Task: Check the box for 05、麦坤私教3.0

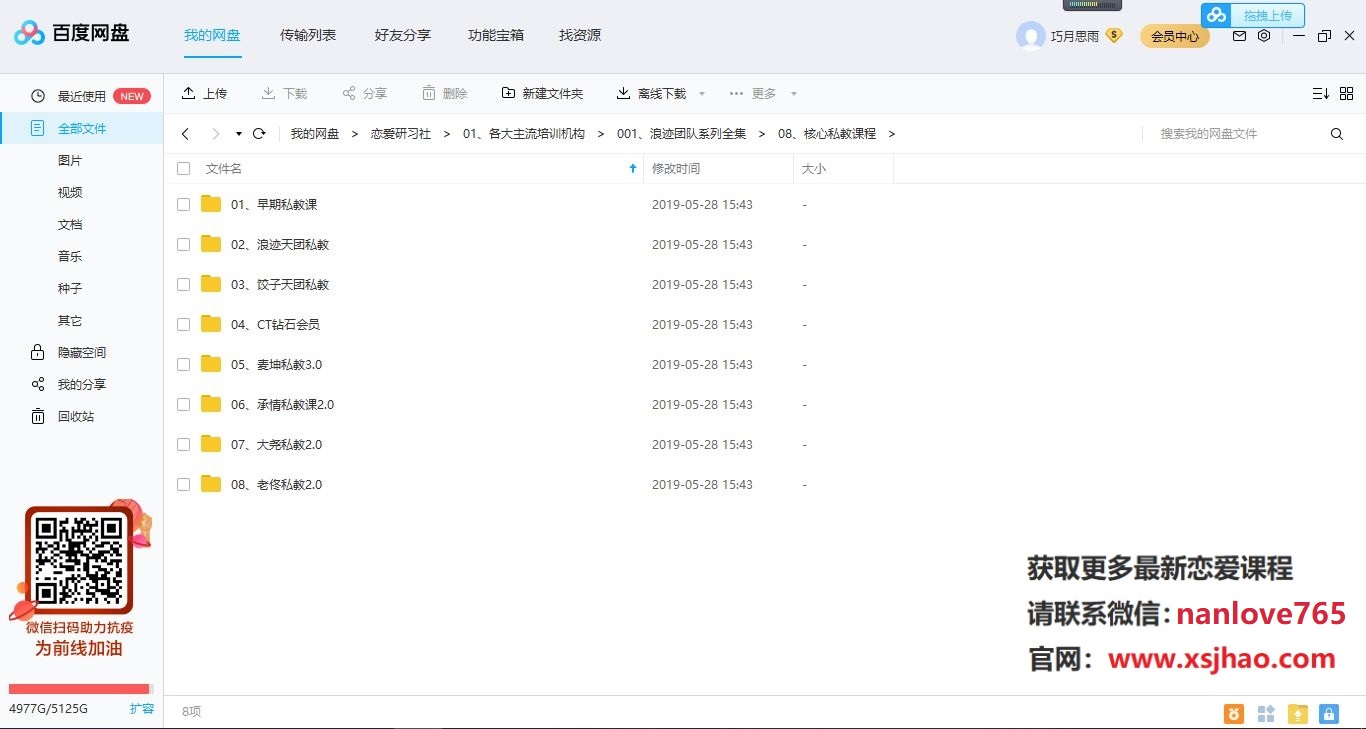Action: (183, 364)
